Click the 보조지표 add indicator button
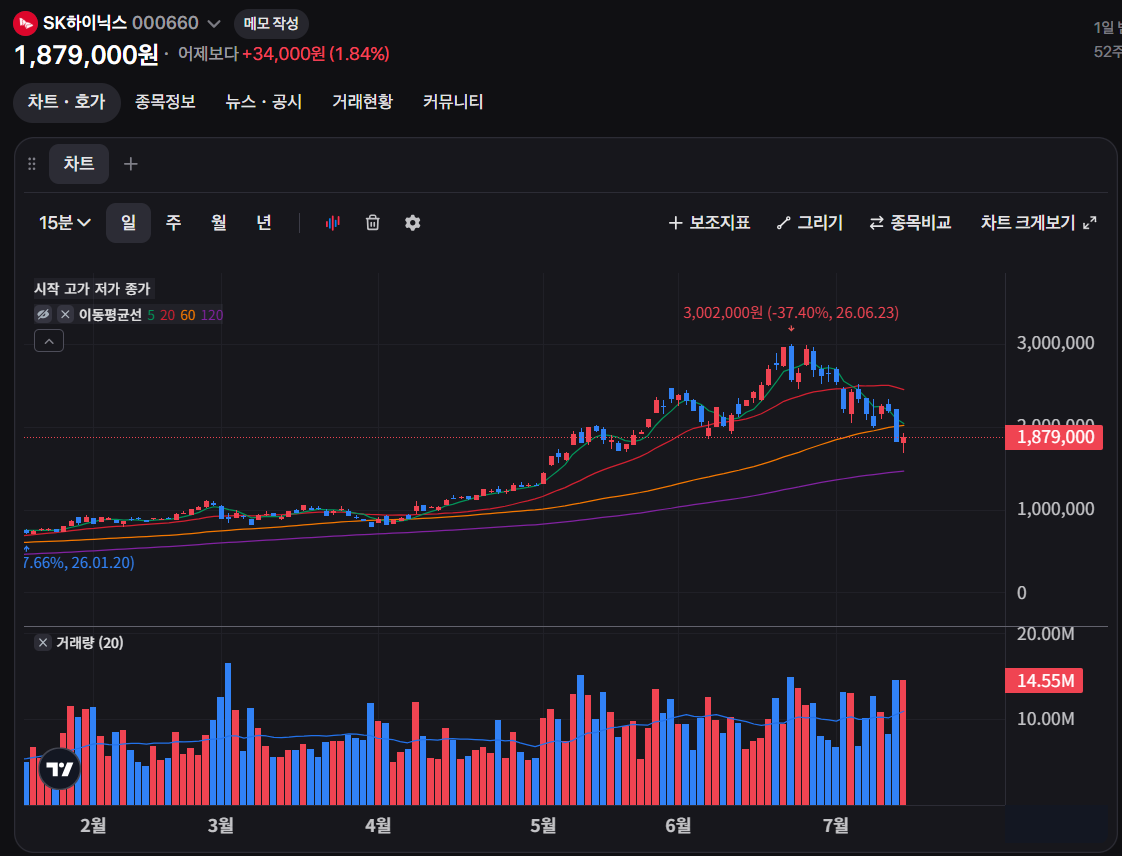Screen dimensions: 1122x856 point(709,223)
